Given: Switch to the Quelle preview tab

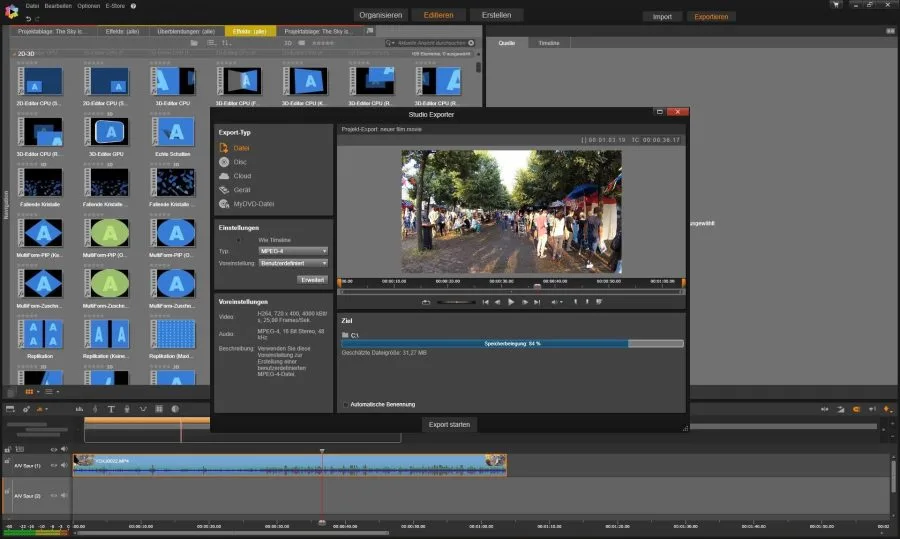Looking at the screenshot, I should pos(506,43).
